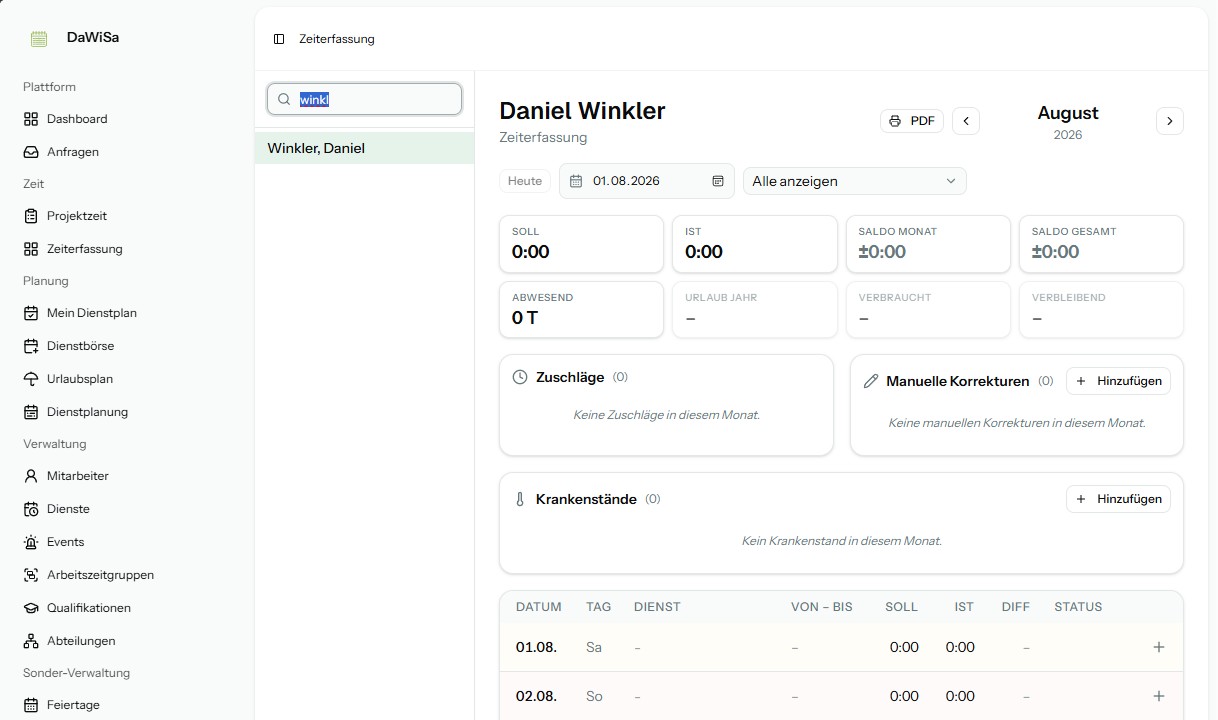Click the Events siren icon
This screenshot has height=720, width=1218.
tap(31, 542)
